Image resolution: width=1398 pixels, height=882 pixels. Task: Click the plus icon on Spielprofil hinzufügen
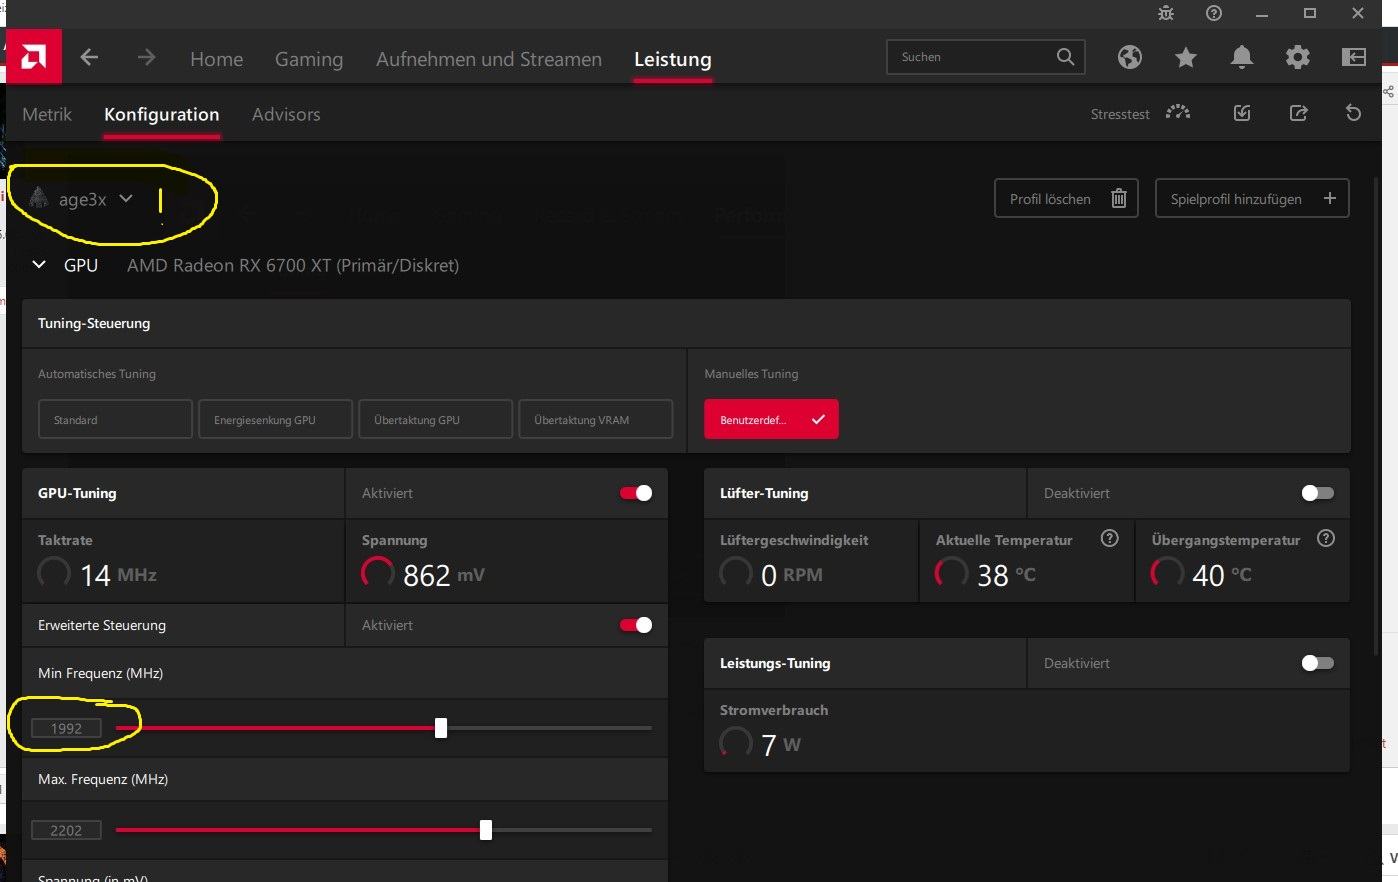tap(1330, 198)
